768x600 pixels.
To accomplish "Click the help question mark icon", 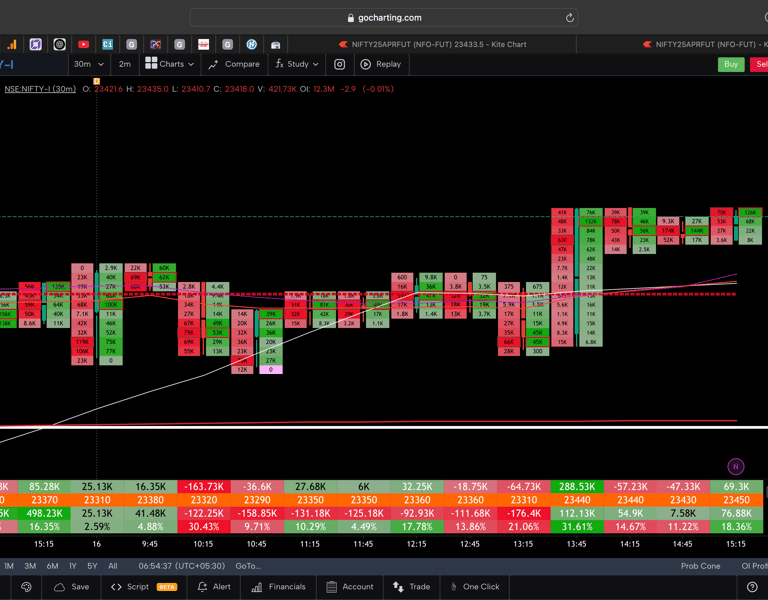I will point(752,587).
